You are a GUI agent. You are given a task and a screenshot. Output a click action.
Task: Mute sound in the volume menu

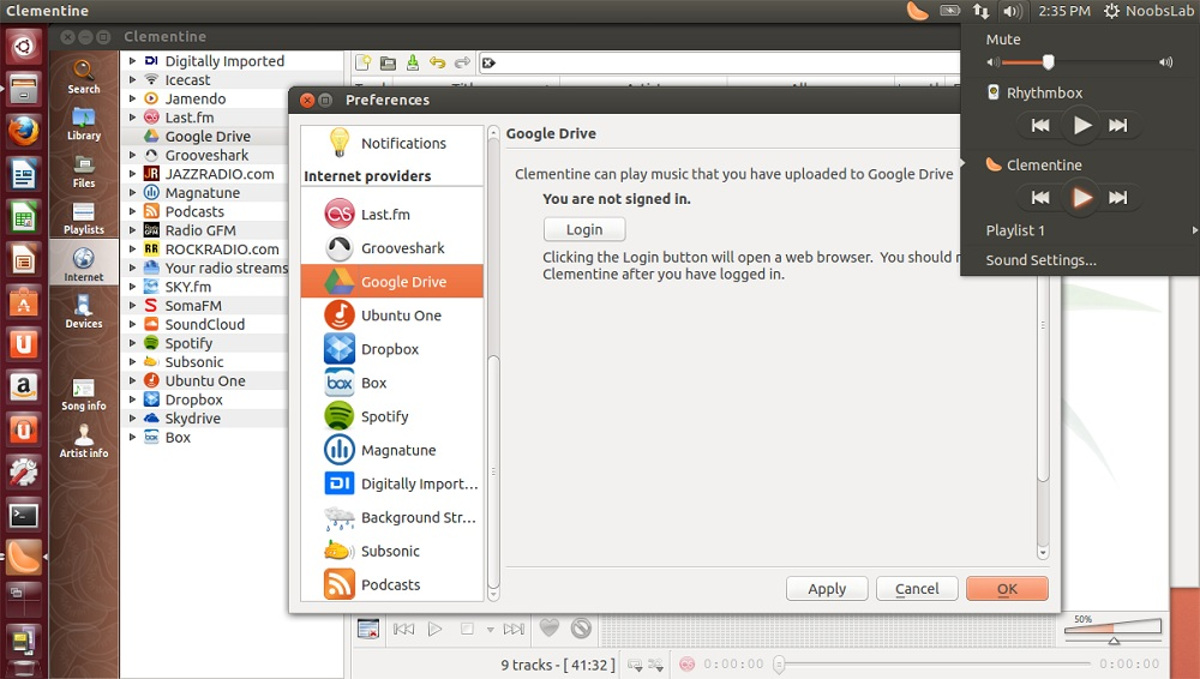(x=1003, y=40)
